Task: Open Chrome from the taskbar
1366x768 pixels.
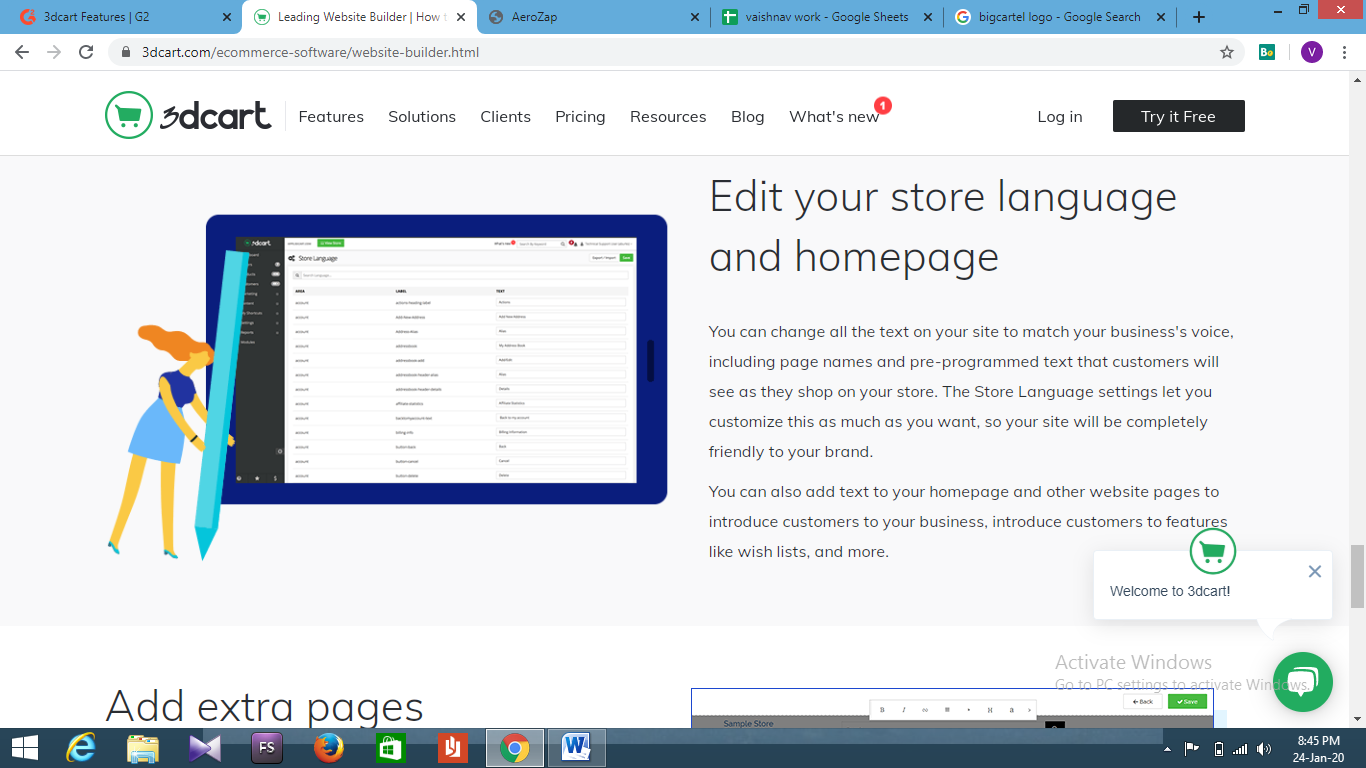Action: click(x=515, y=748)
